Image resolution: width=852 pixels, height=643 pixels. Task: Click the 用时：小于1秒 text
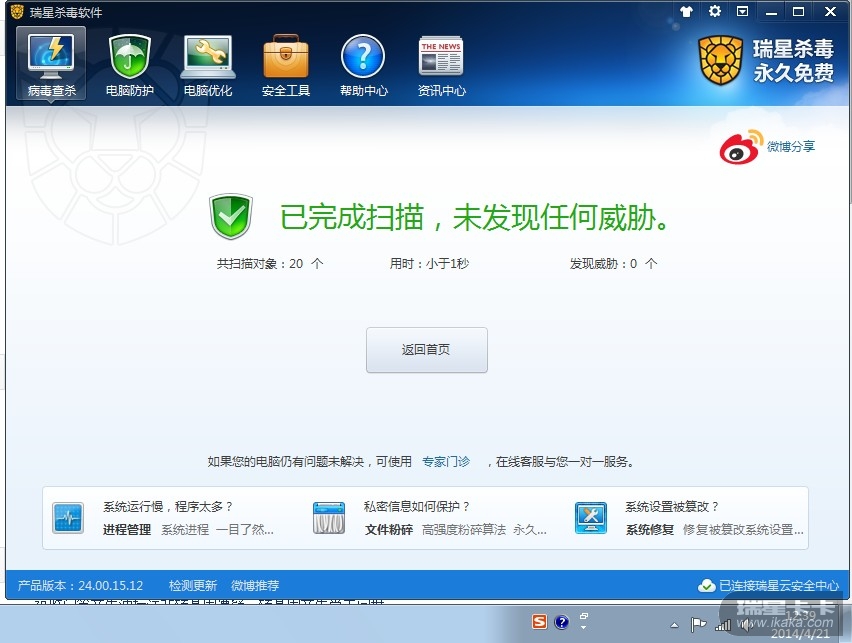pyautogui.click(x=429, y=264)
